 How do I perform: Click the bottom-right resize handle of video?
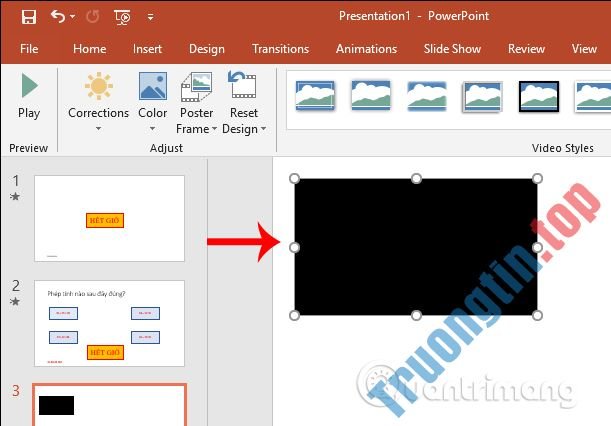(537, 315)
